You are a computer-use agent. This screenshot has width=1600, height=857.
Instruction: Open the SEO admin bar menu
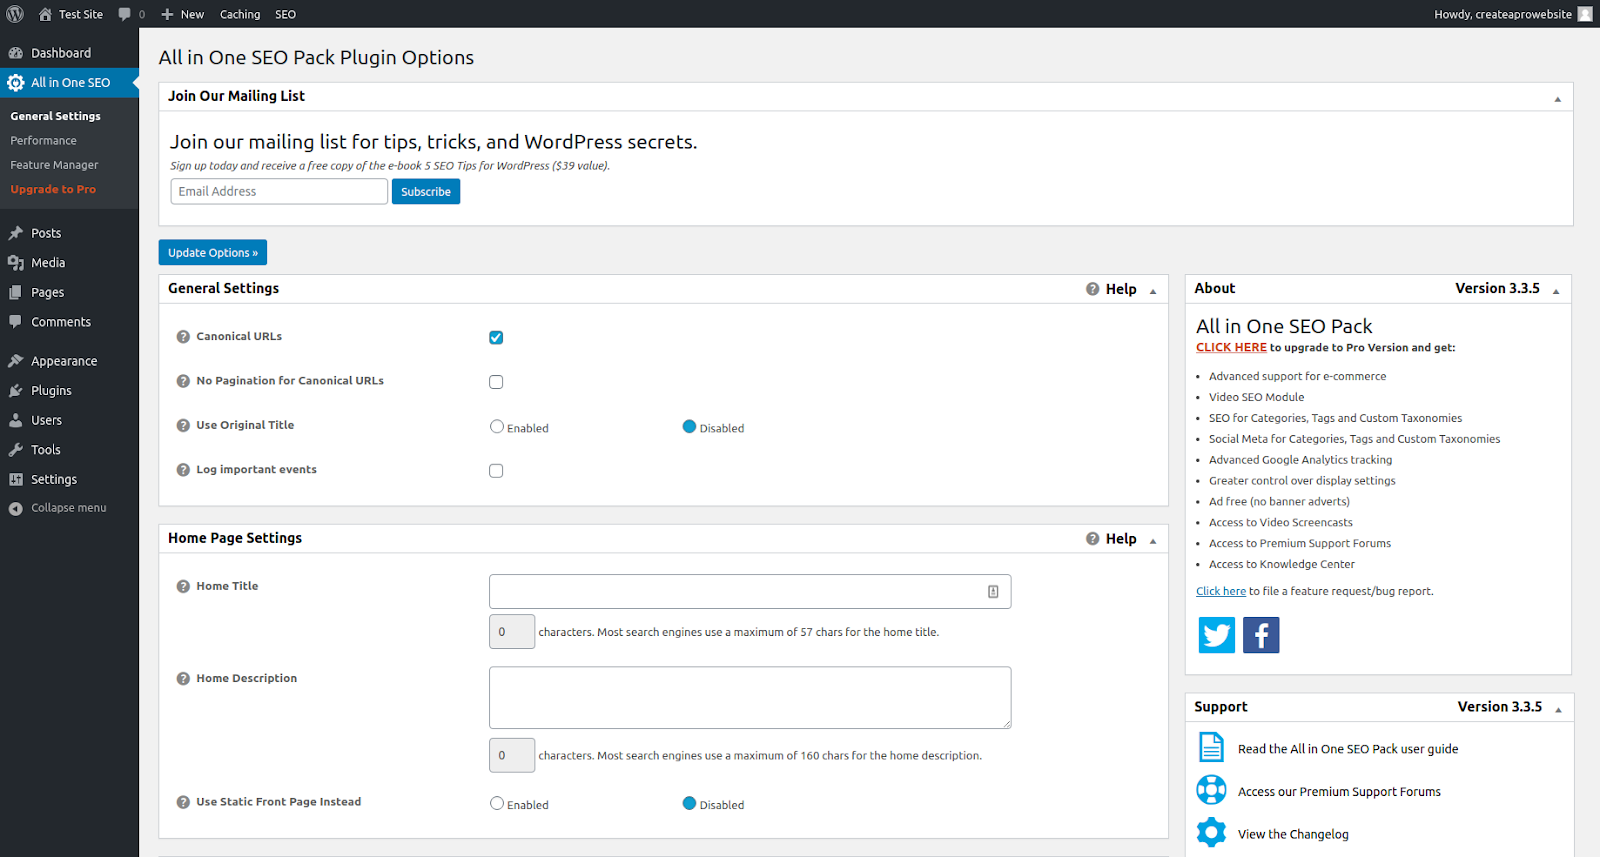[285, 14]
